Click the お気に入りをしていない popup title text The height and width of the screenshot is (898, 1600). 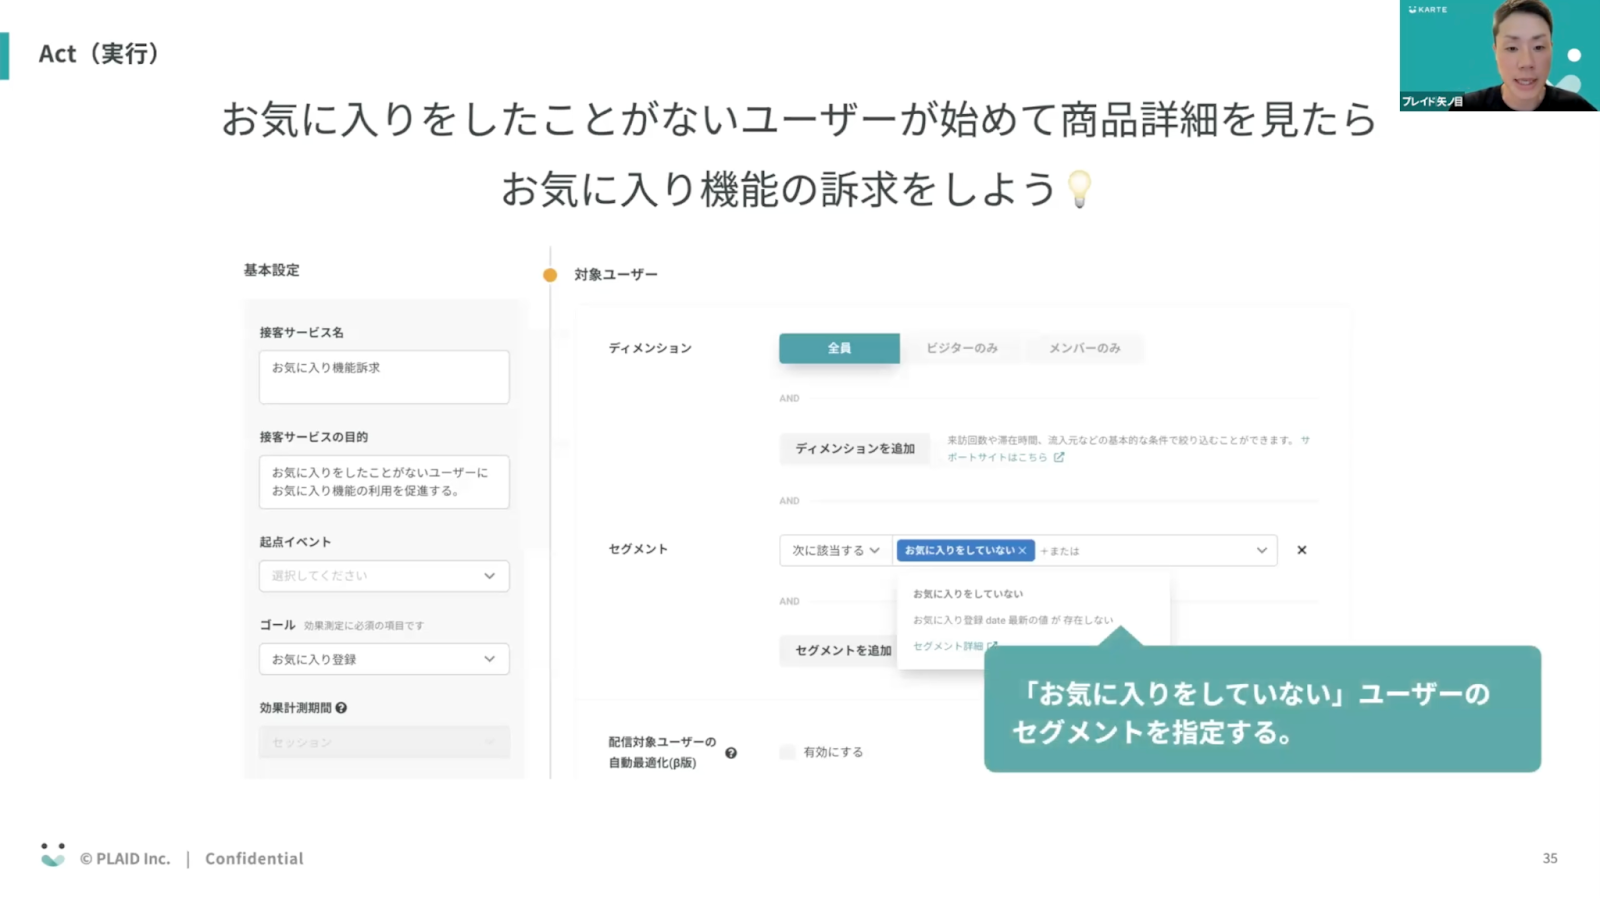point(967,594)
